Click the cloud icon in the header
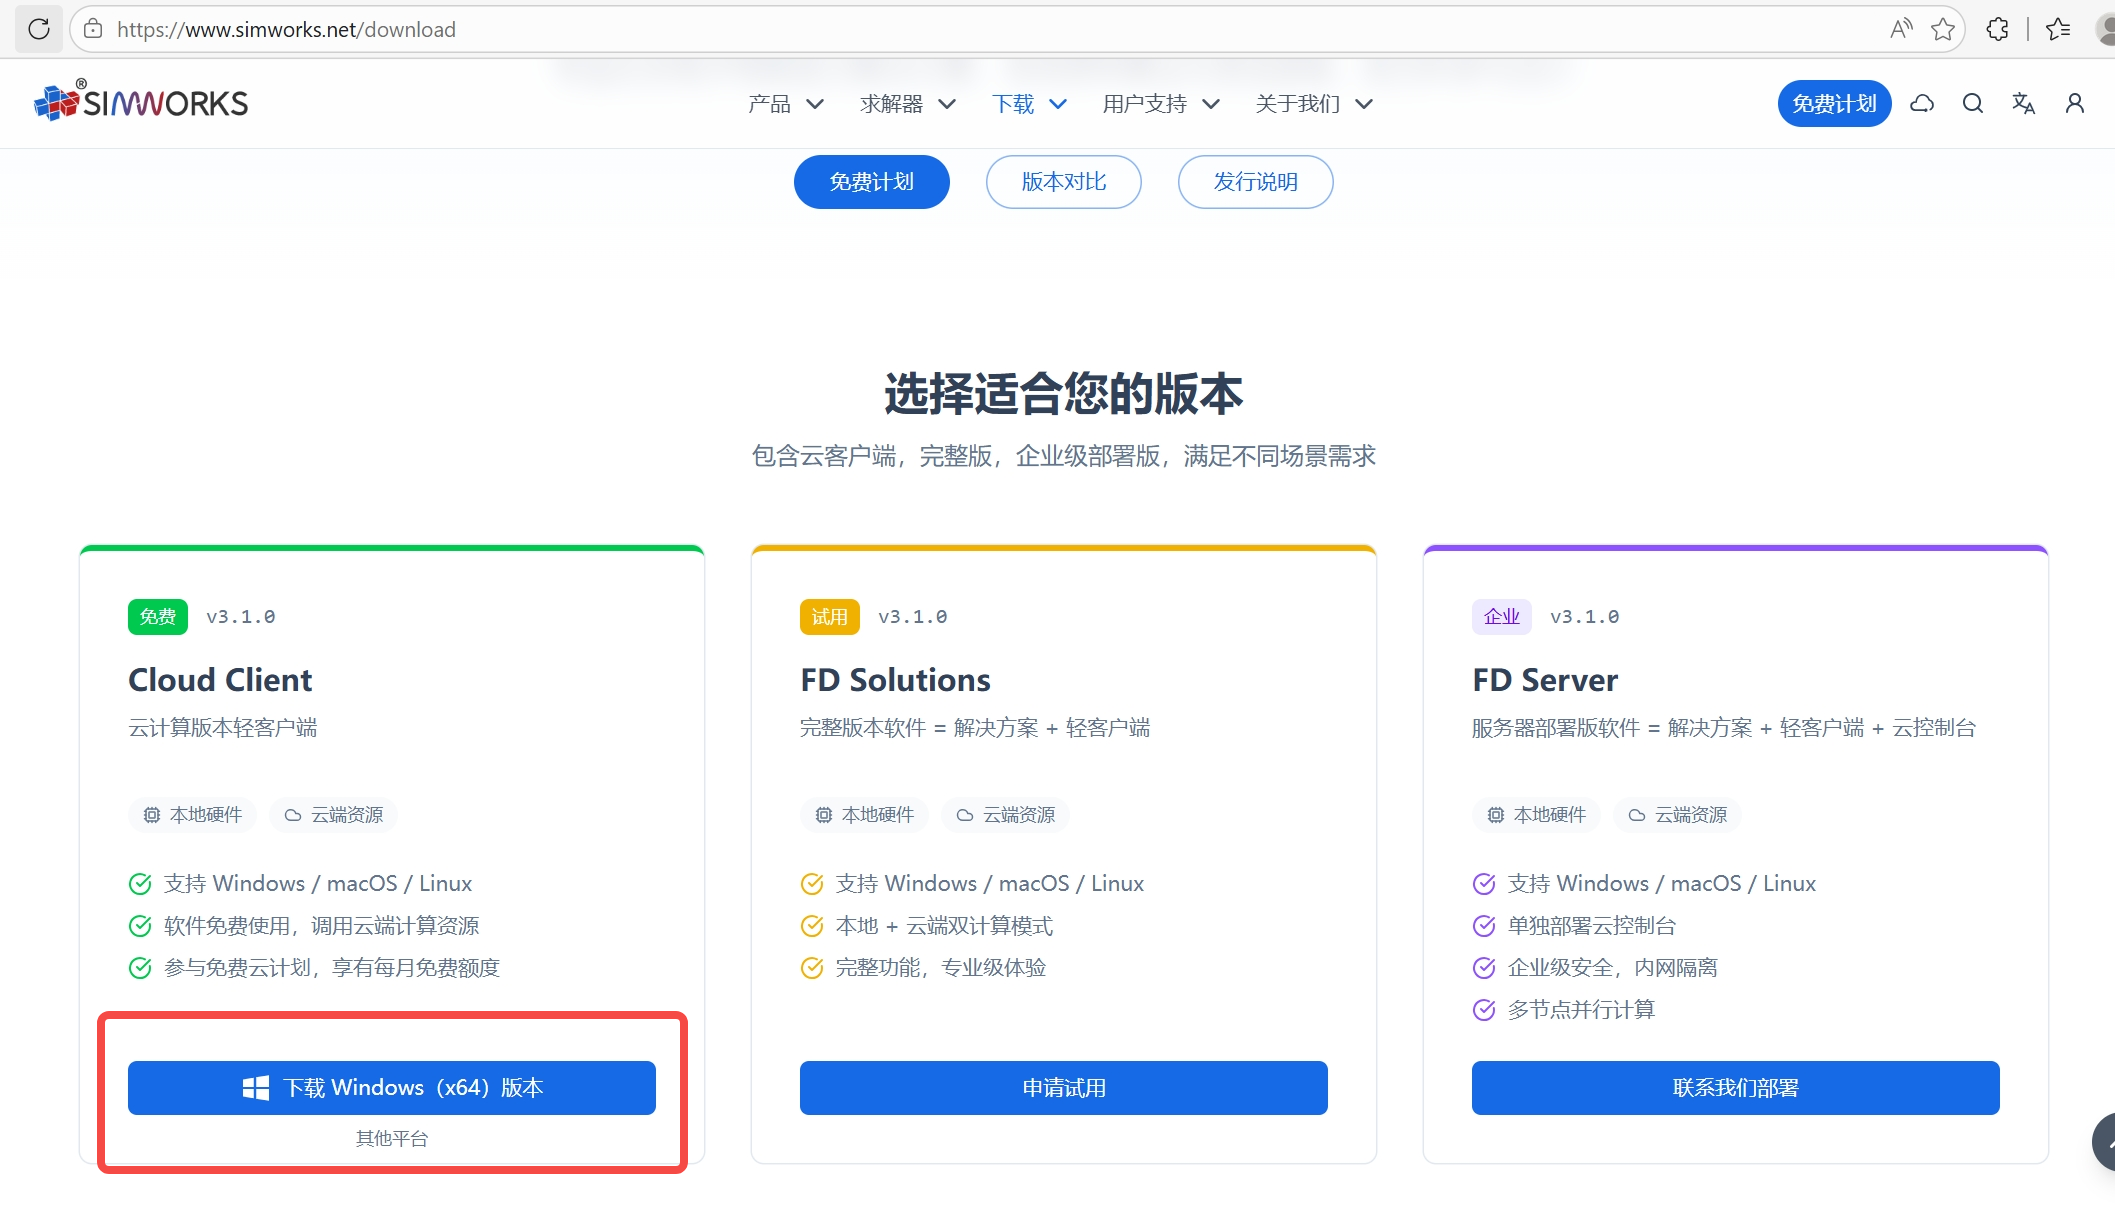The height and width of the screenshot is (1216, 2115). point(1921,103)
